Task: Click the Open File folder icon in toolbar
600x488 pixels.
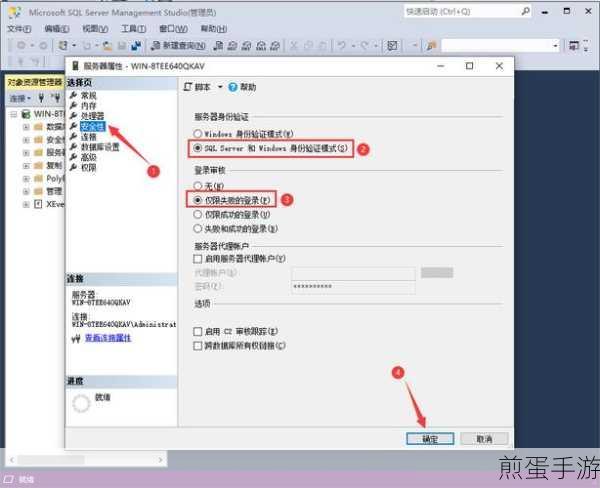Action: tap(108, 46)
